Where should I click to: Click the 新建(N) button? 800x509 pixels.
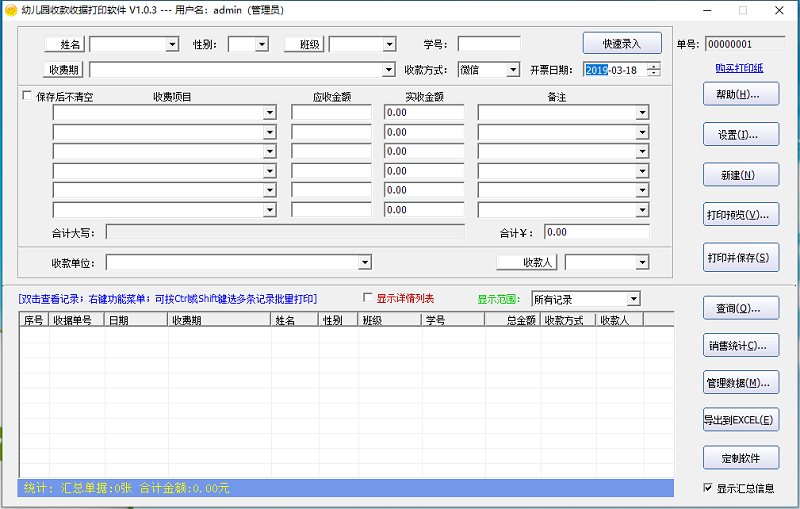point(741,174)
